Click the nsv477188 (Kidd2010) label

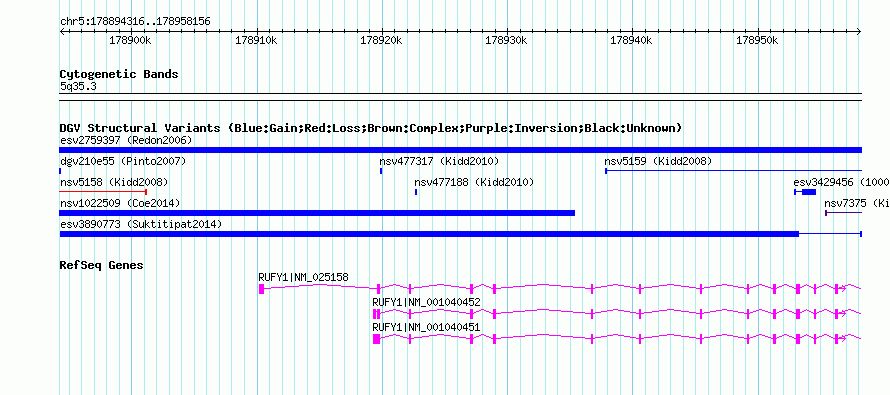coord(474,183)
